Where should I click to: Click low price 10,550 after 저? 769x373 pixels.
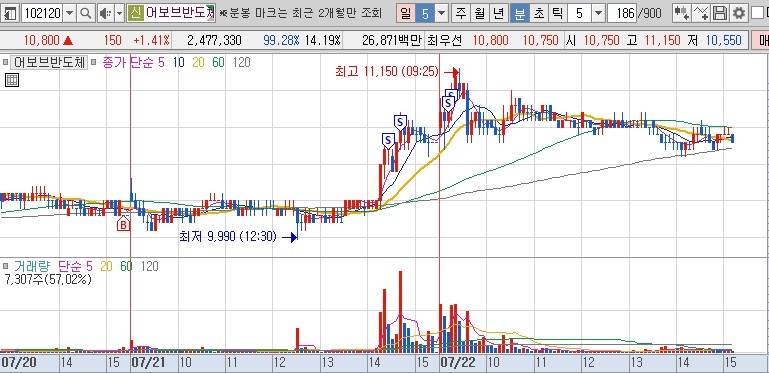tap(723, 40)
